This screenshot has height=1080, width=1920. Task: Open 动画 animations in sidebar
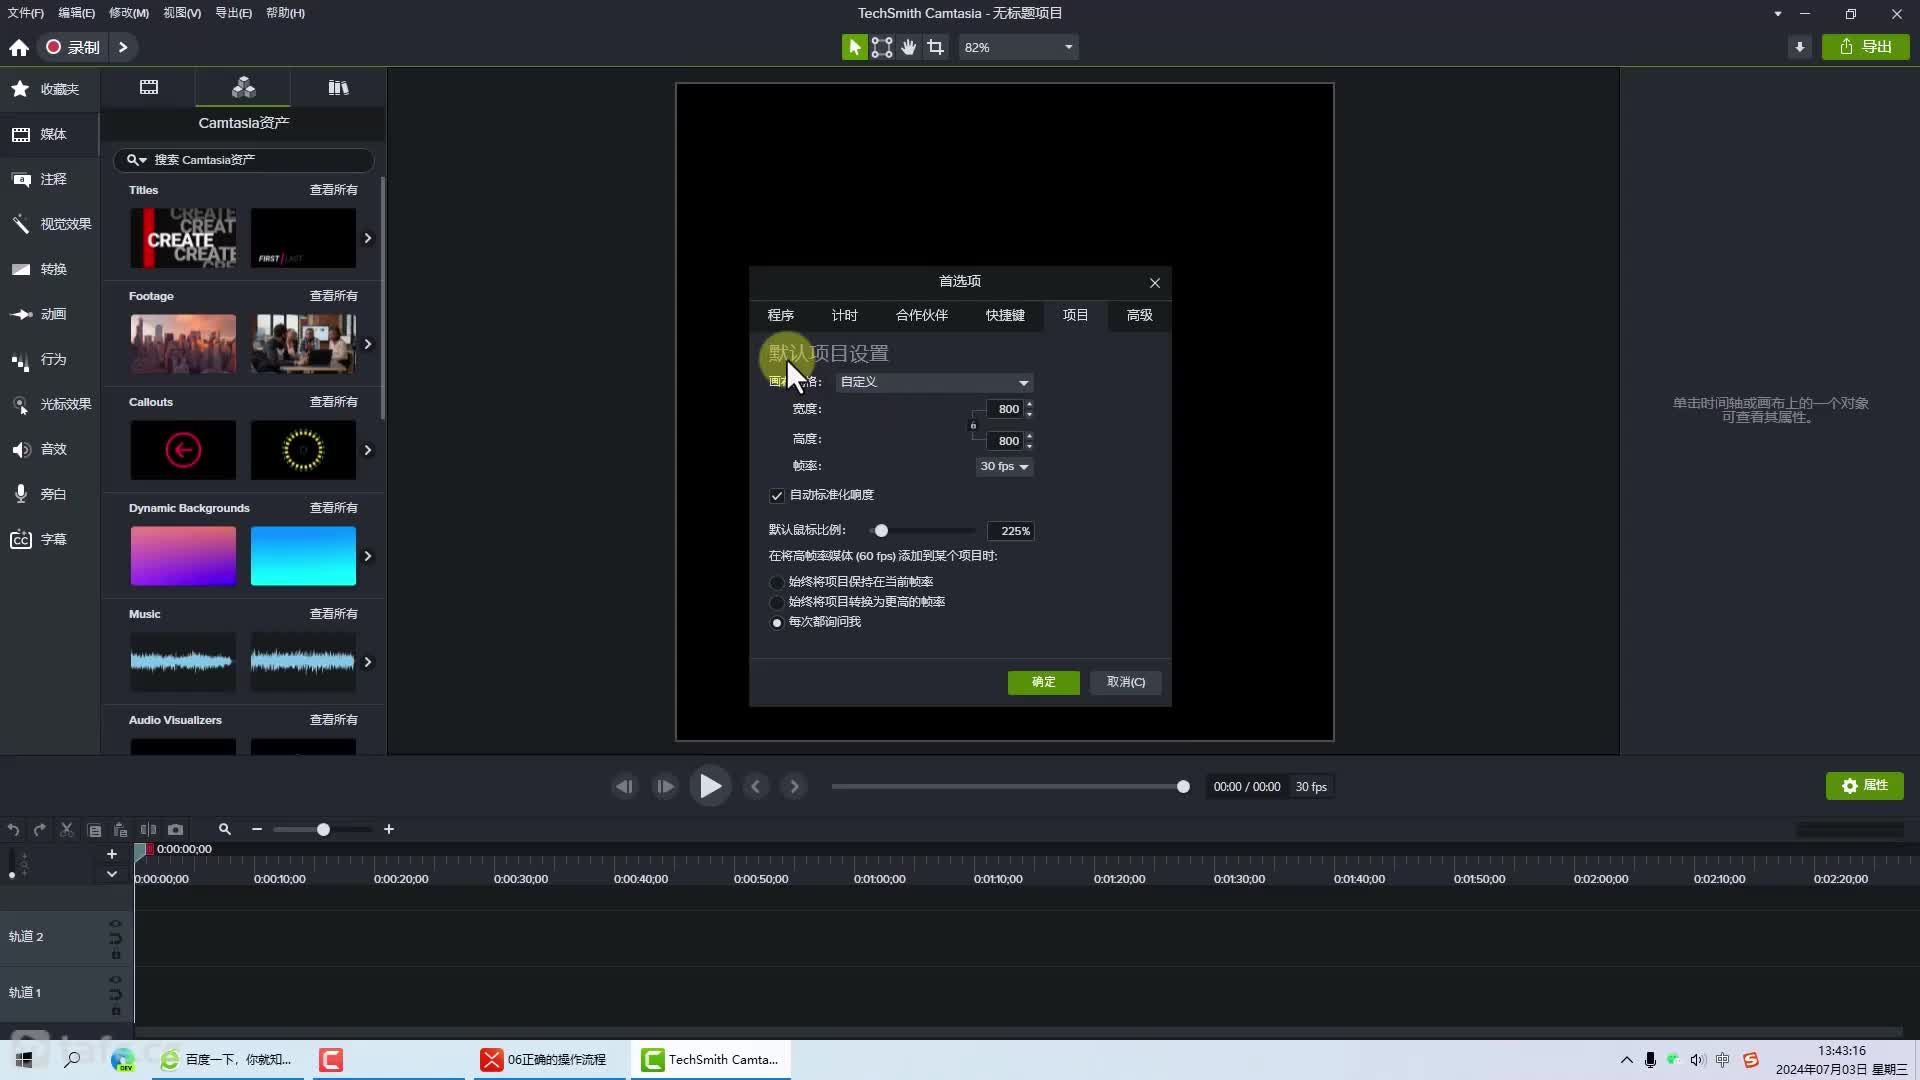50,314
